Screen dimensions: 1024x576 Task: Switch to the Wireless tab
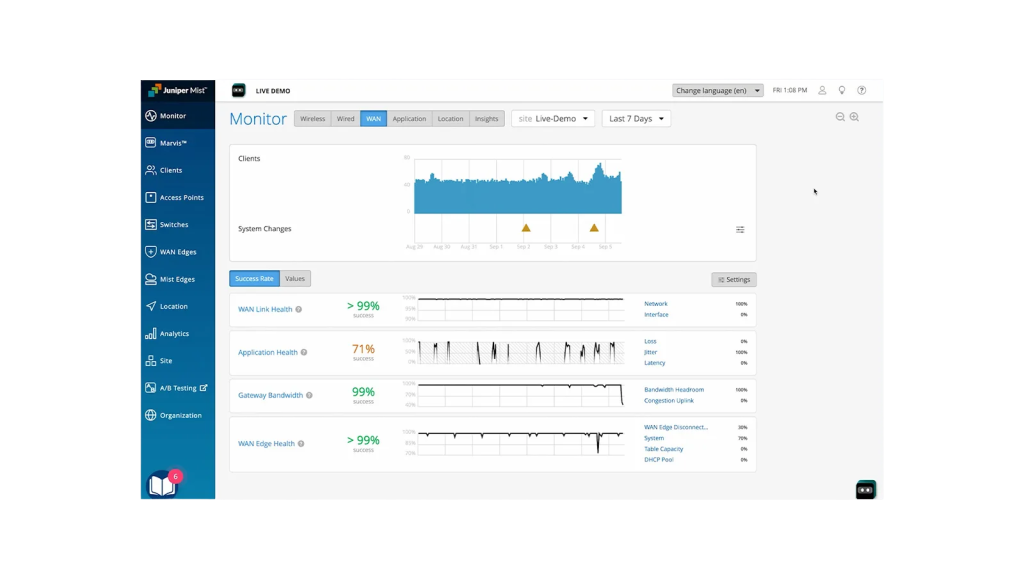[x=312, y=118]
